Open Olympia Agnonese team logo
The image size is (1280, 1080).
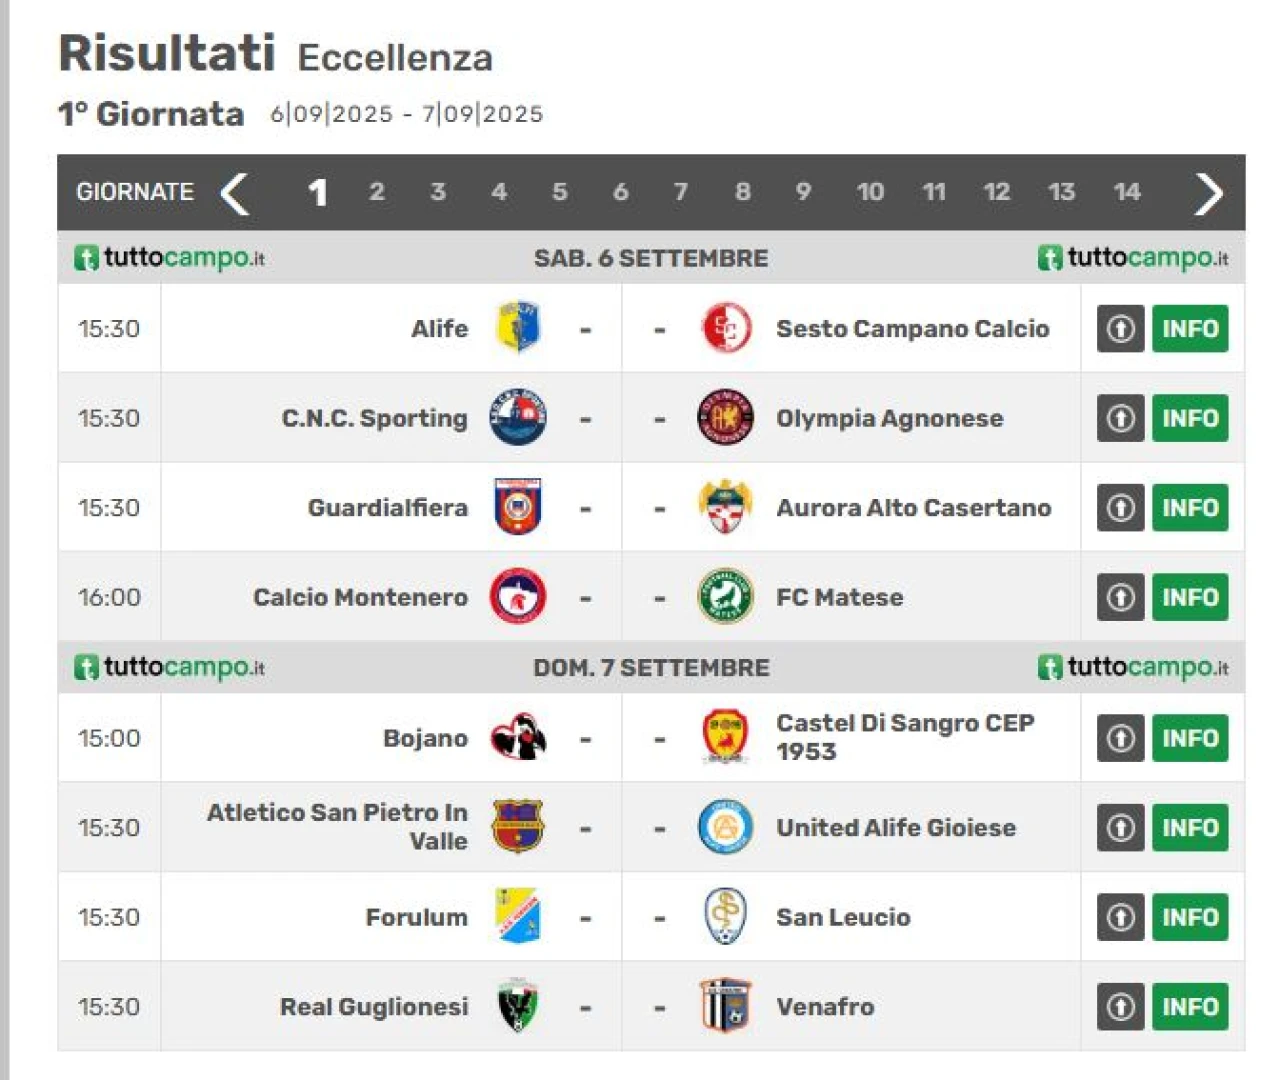click(x=725, y=418)
